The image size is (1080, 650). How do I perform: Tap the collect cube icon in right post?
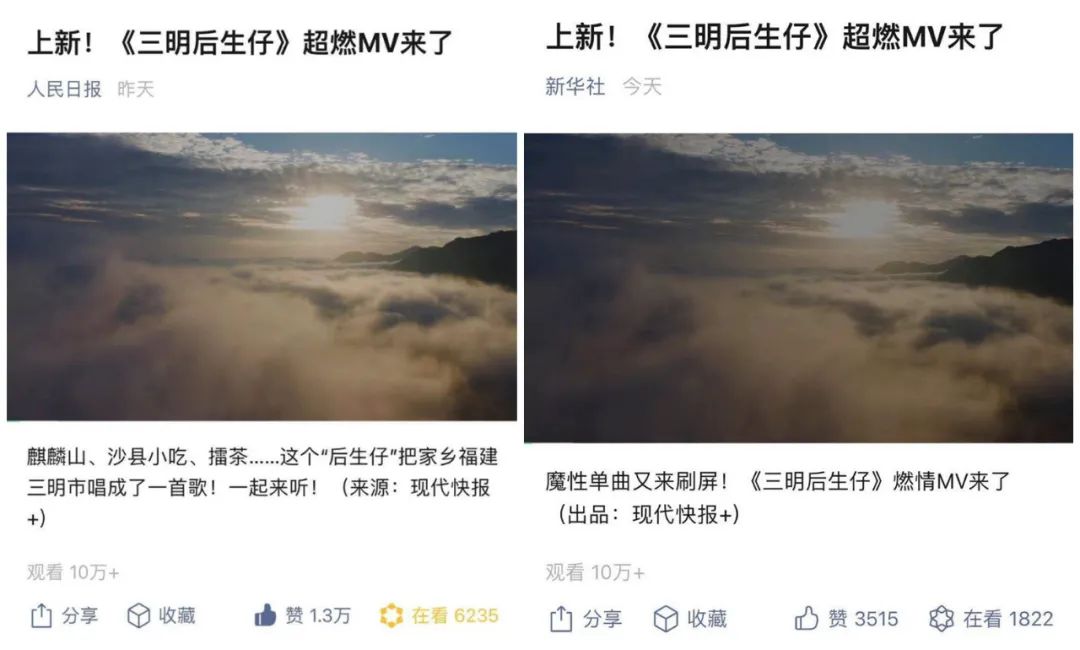coord(665,619)
